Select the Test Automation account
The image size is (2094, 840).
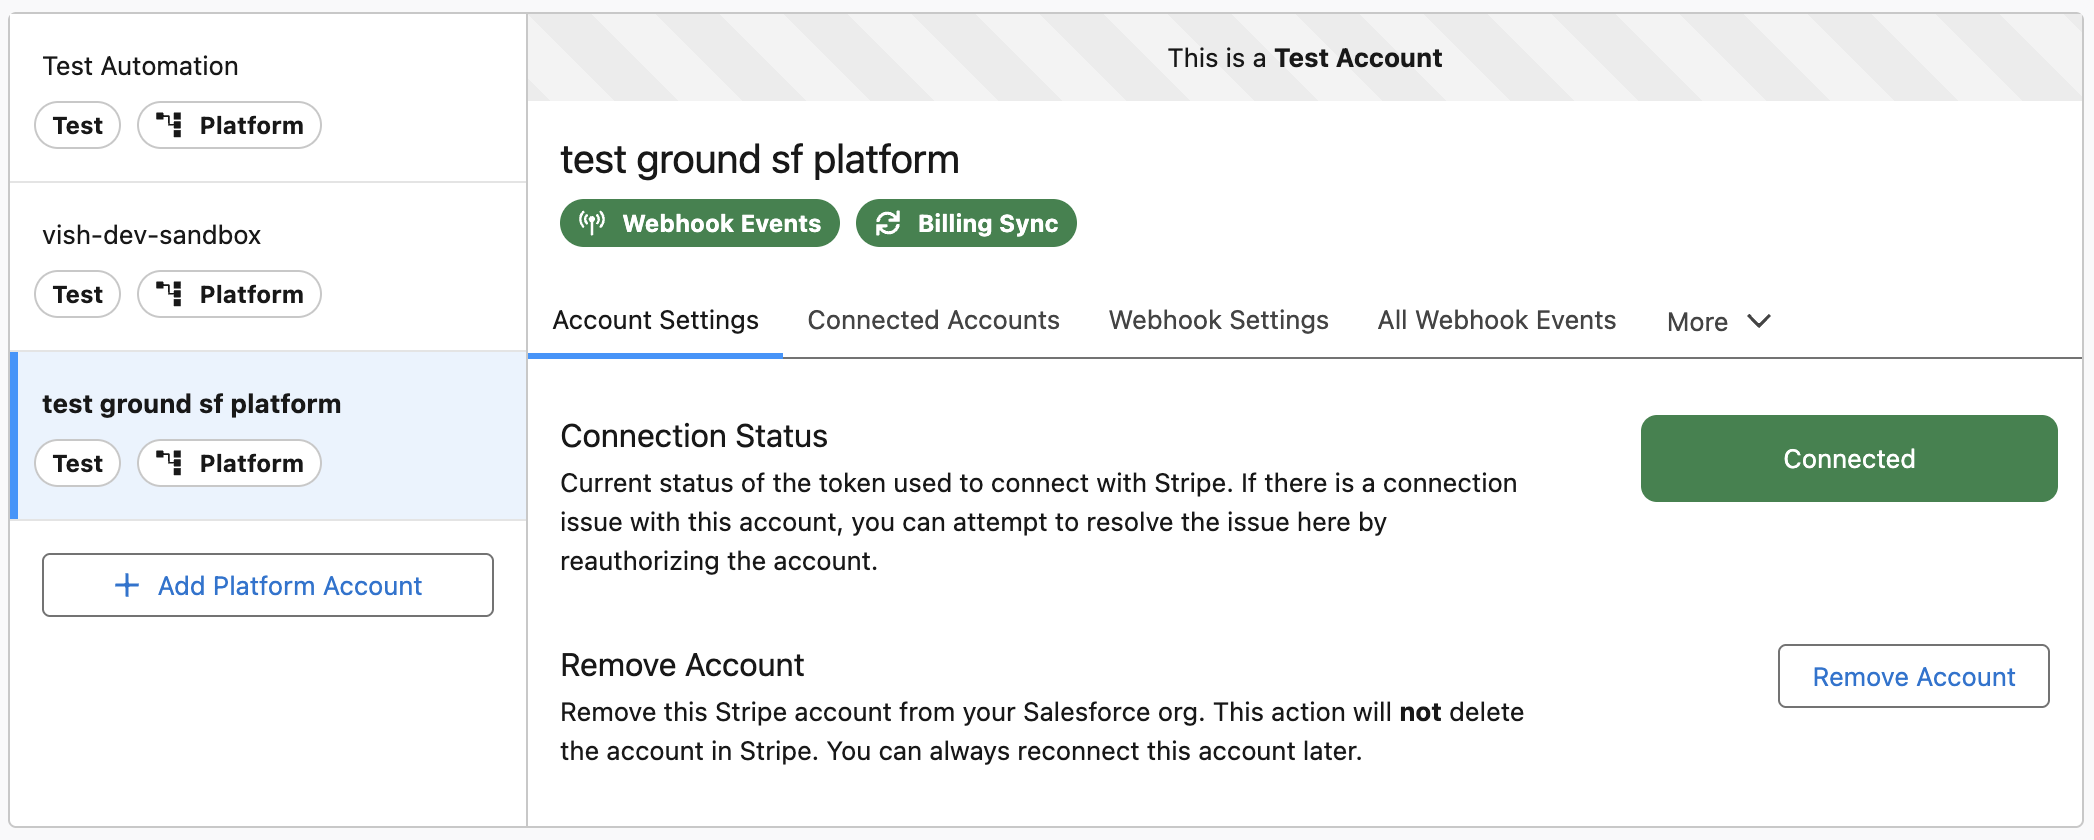pyautogui.click(x=140, y=66)
